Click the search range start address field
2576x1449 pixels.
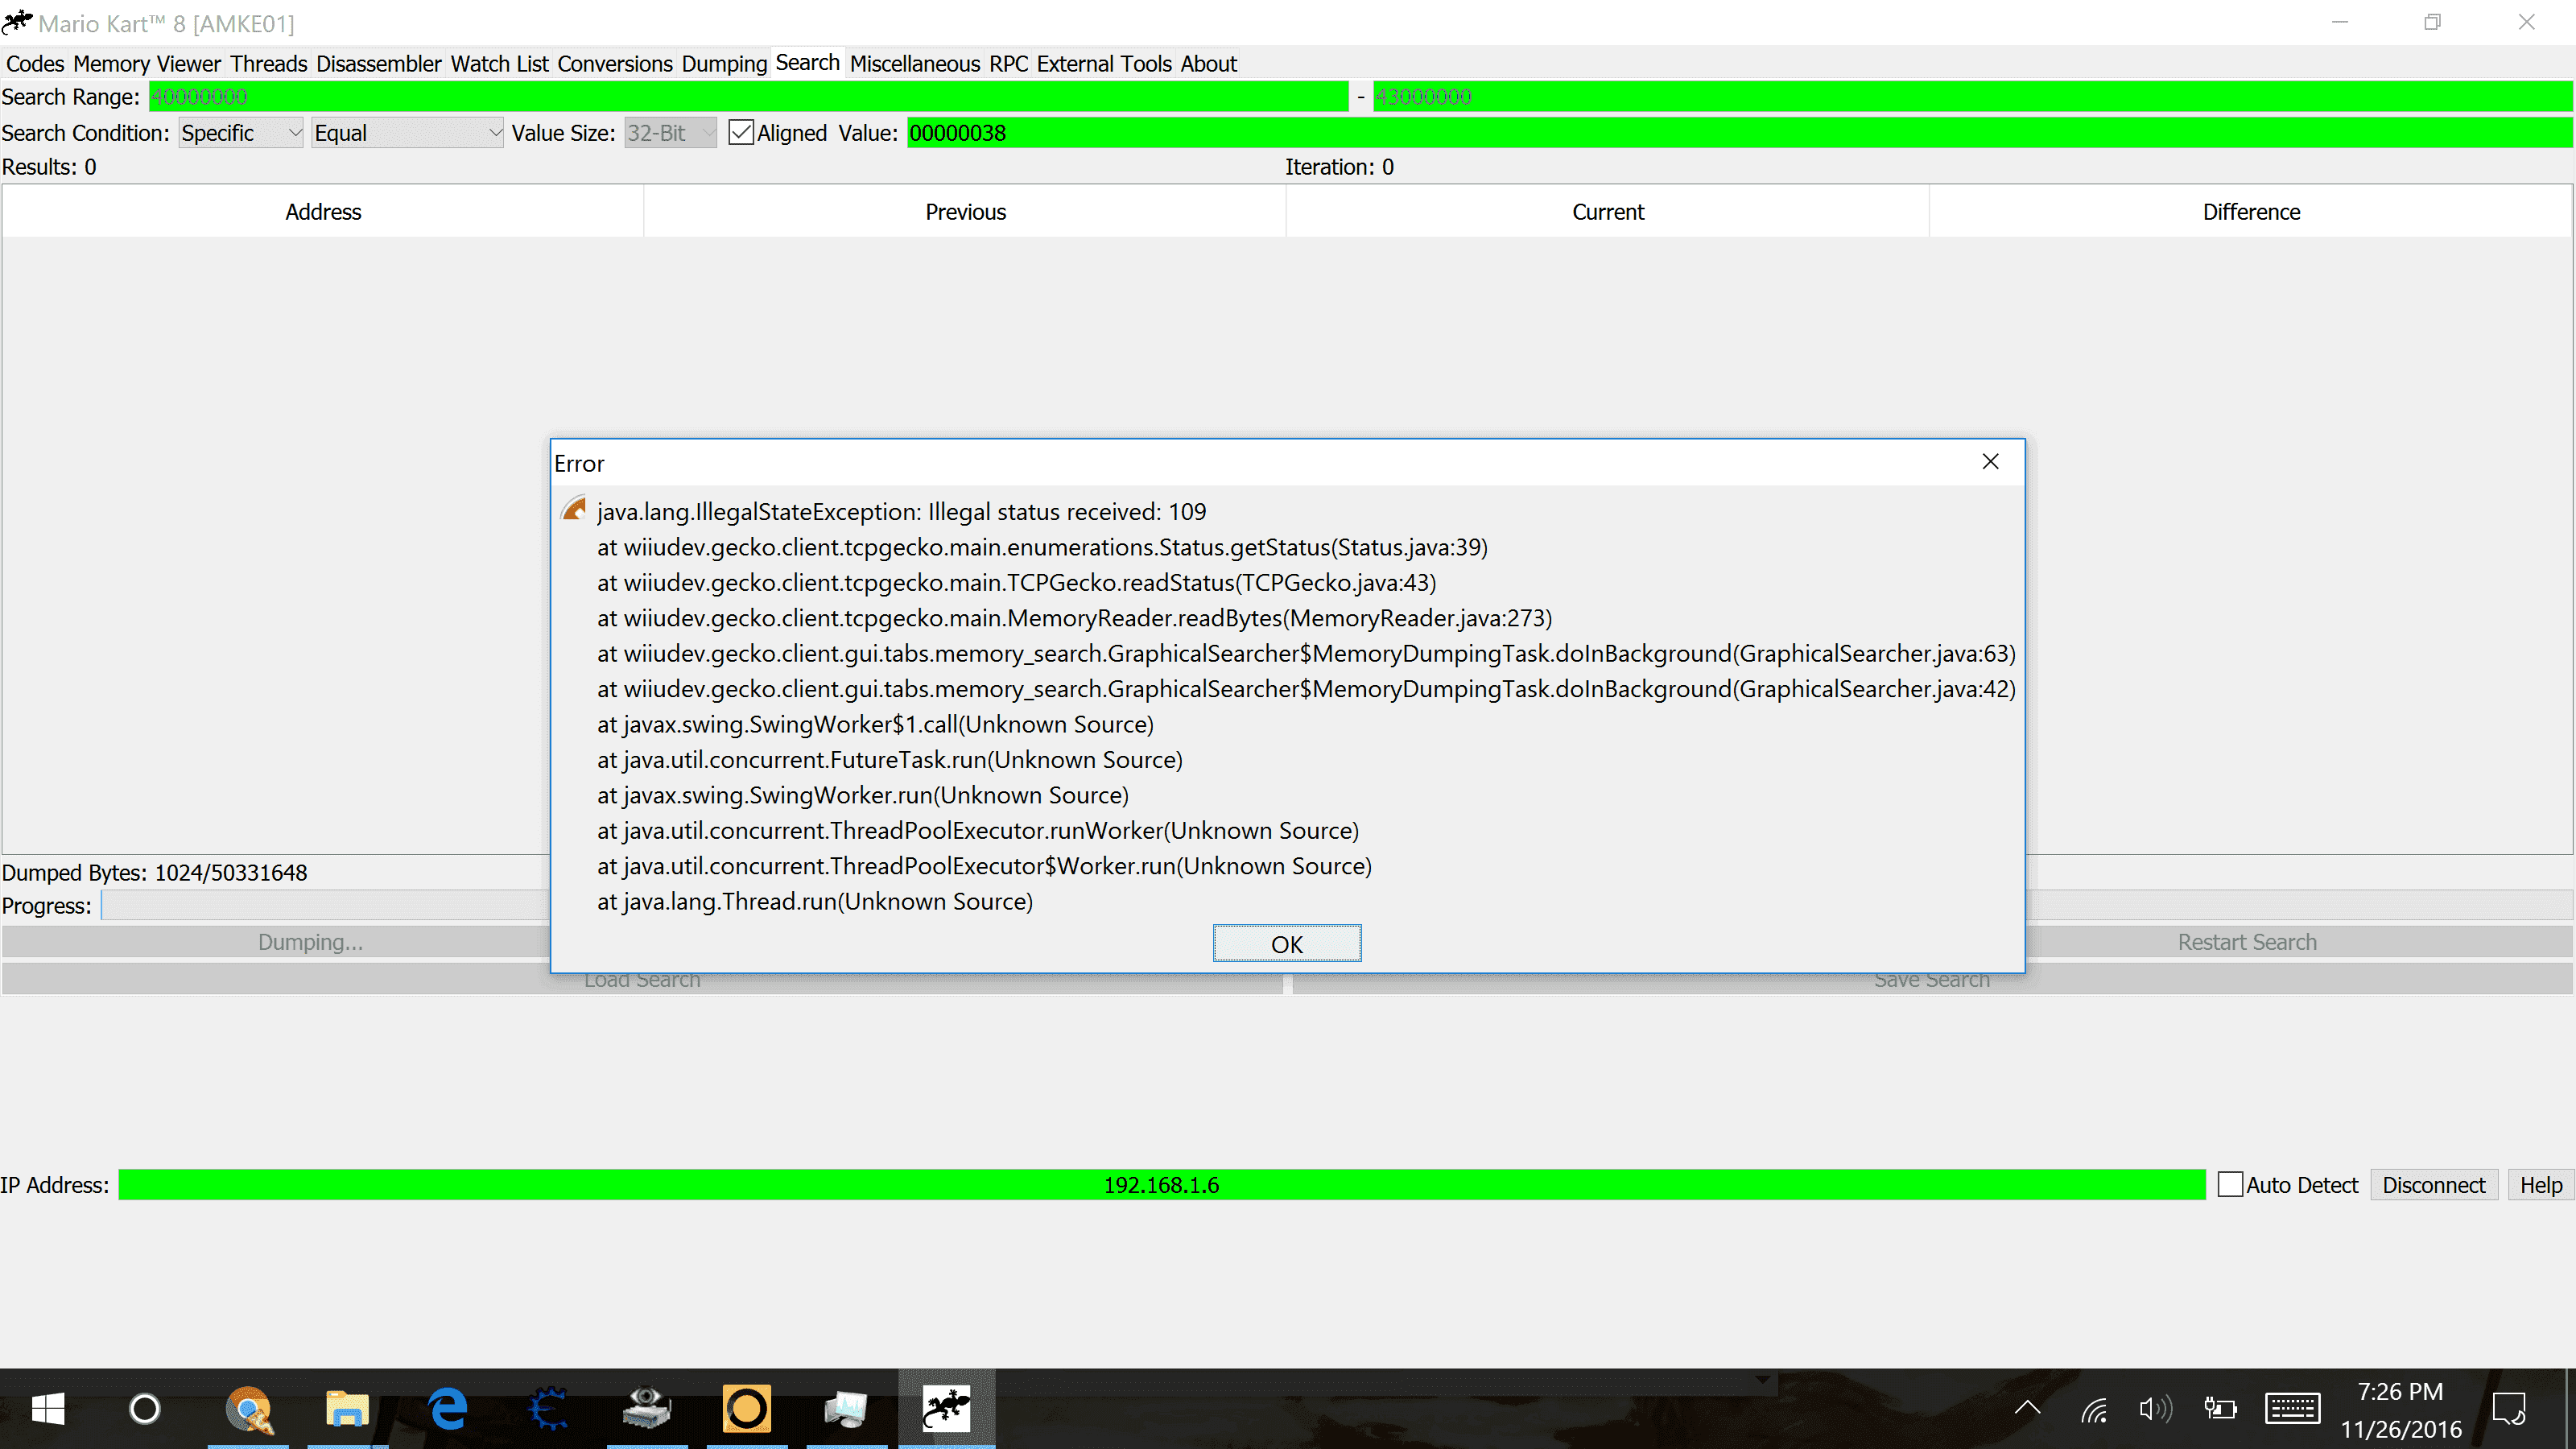point(749,97)
